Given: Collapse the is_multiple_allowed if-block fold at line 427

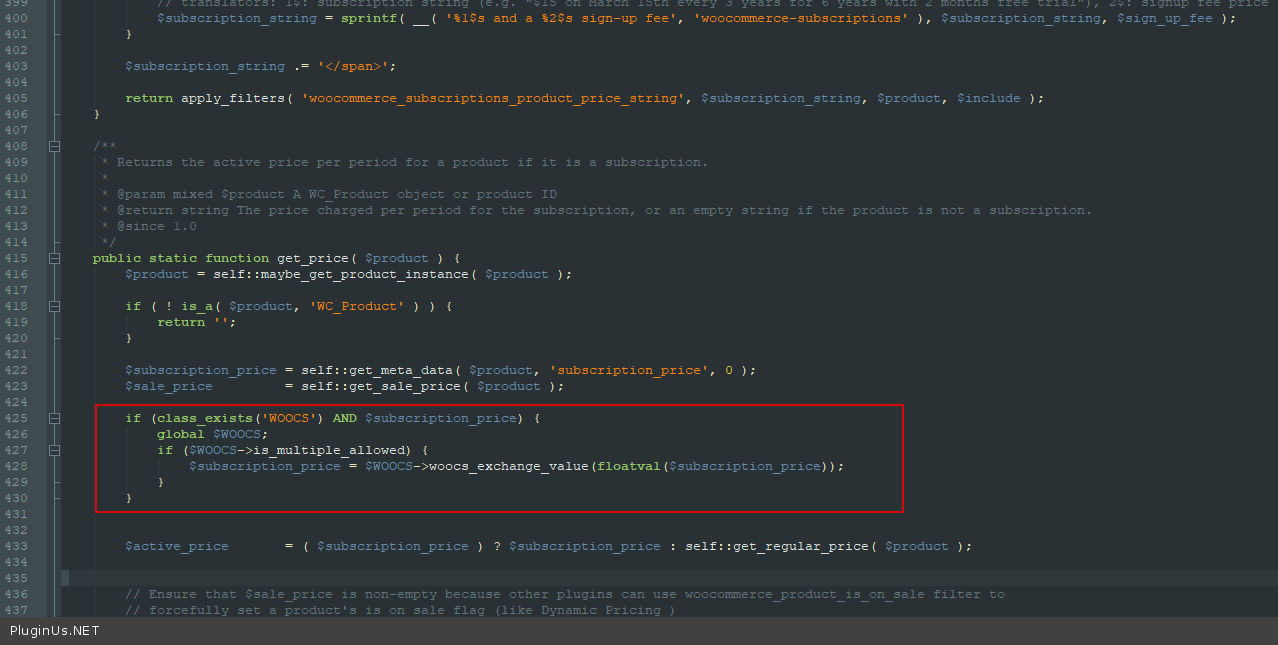Looking at the screenshot, I should [x=54, y=450].
